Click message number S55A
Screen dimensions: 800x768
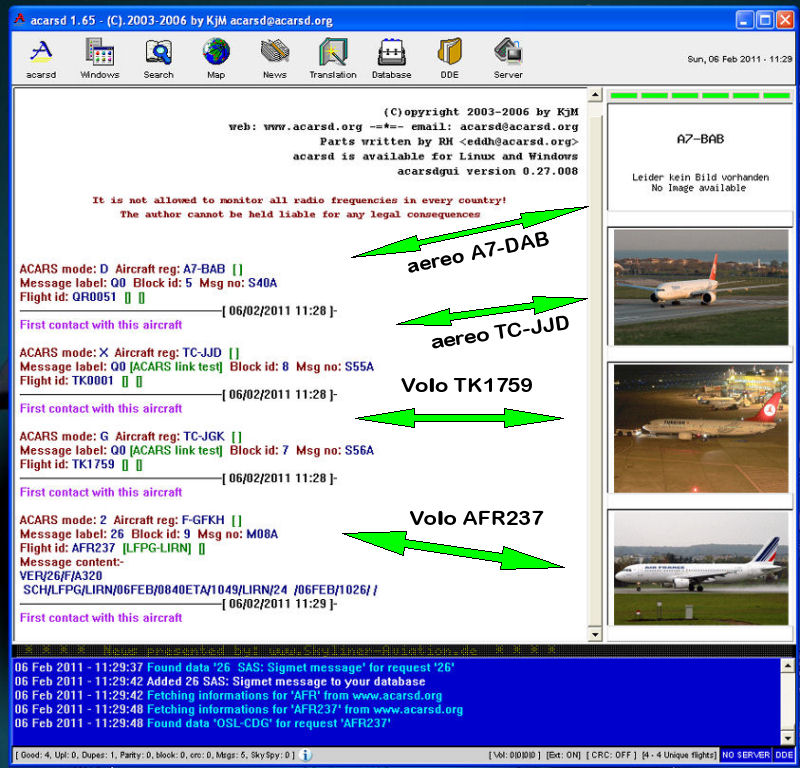click(359, 366)
